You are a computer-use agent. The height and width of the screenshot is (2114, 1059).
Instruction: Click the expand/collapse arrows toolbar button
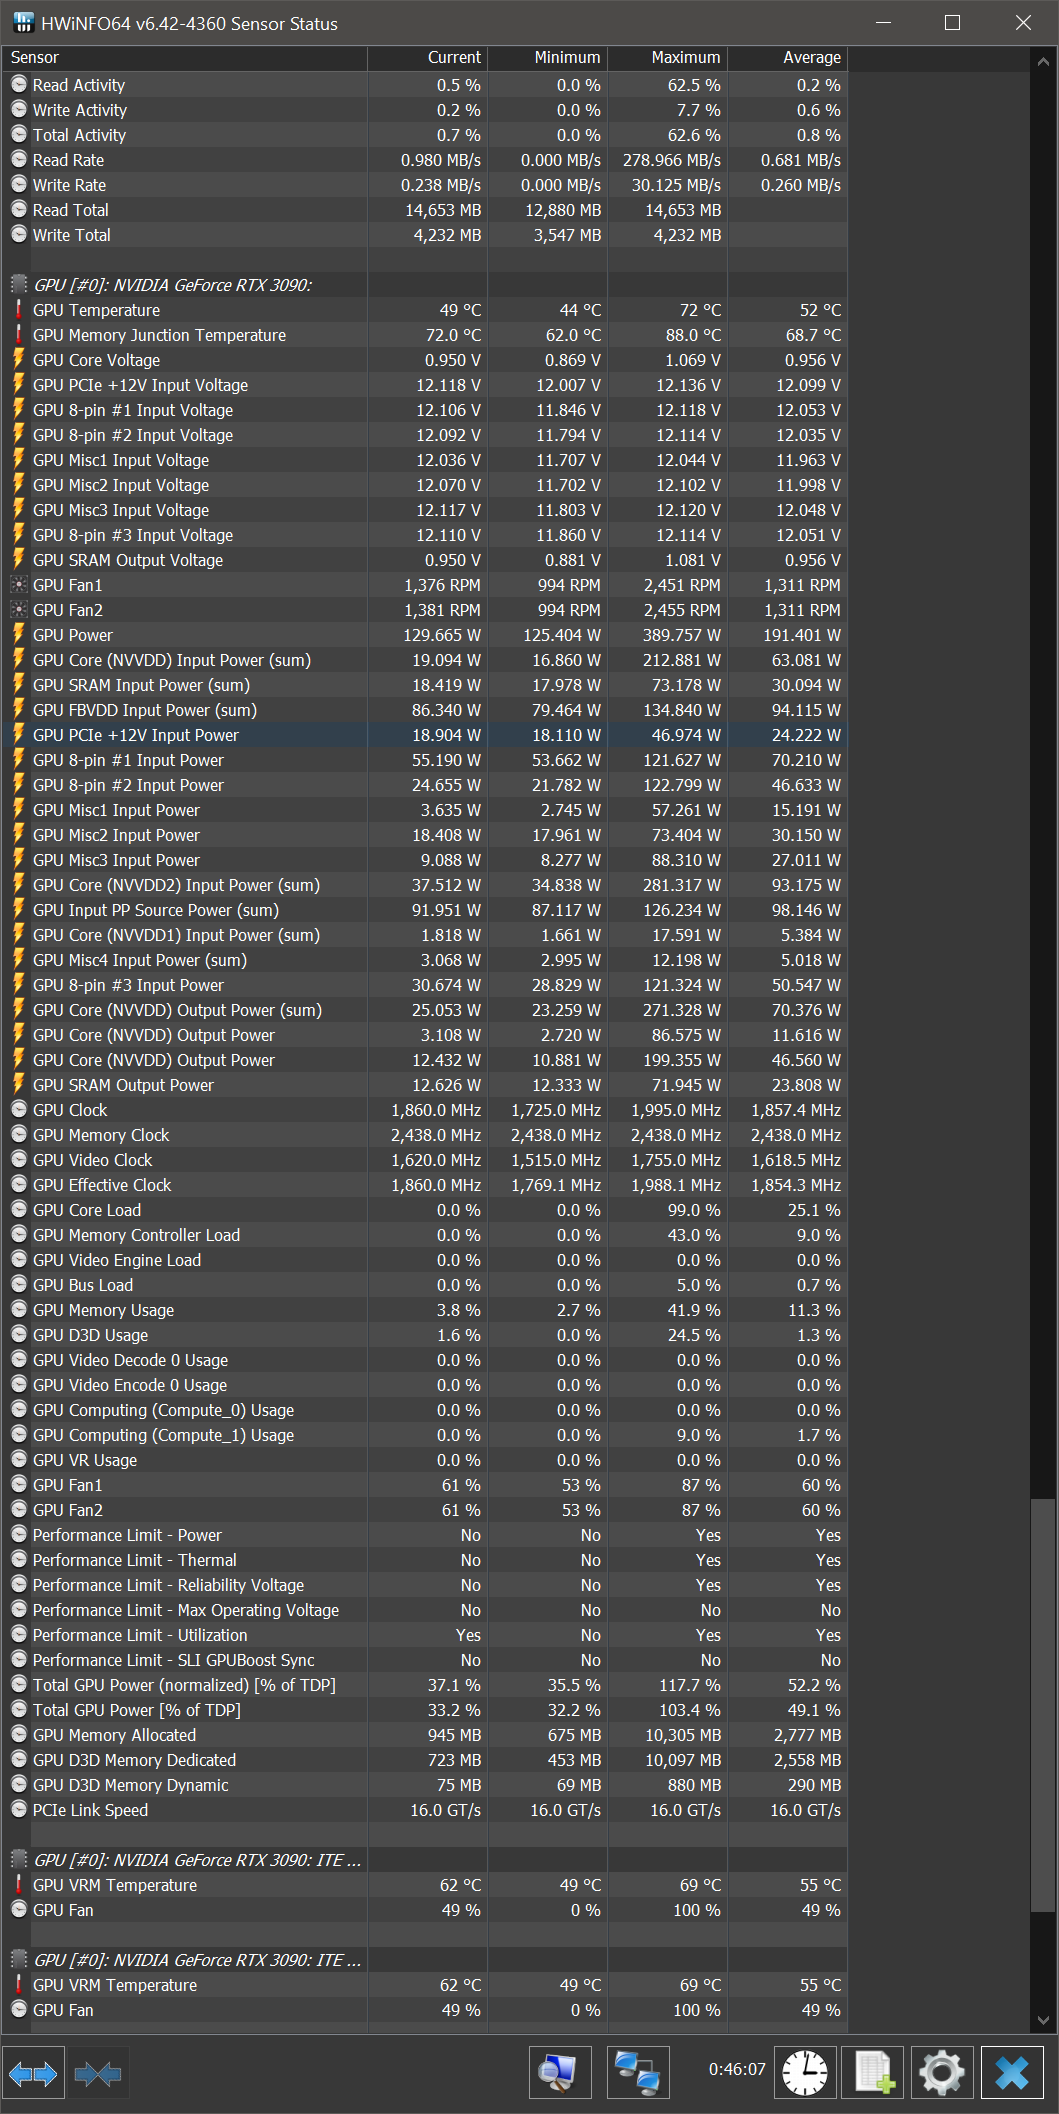[x=33, y=2075]
